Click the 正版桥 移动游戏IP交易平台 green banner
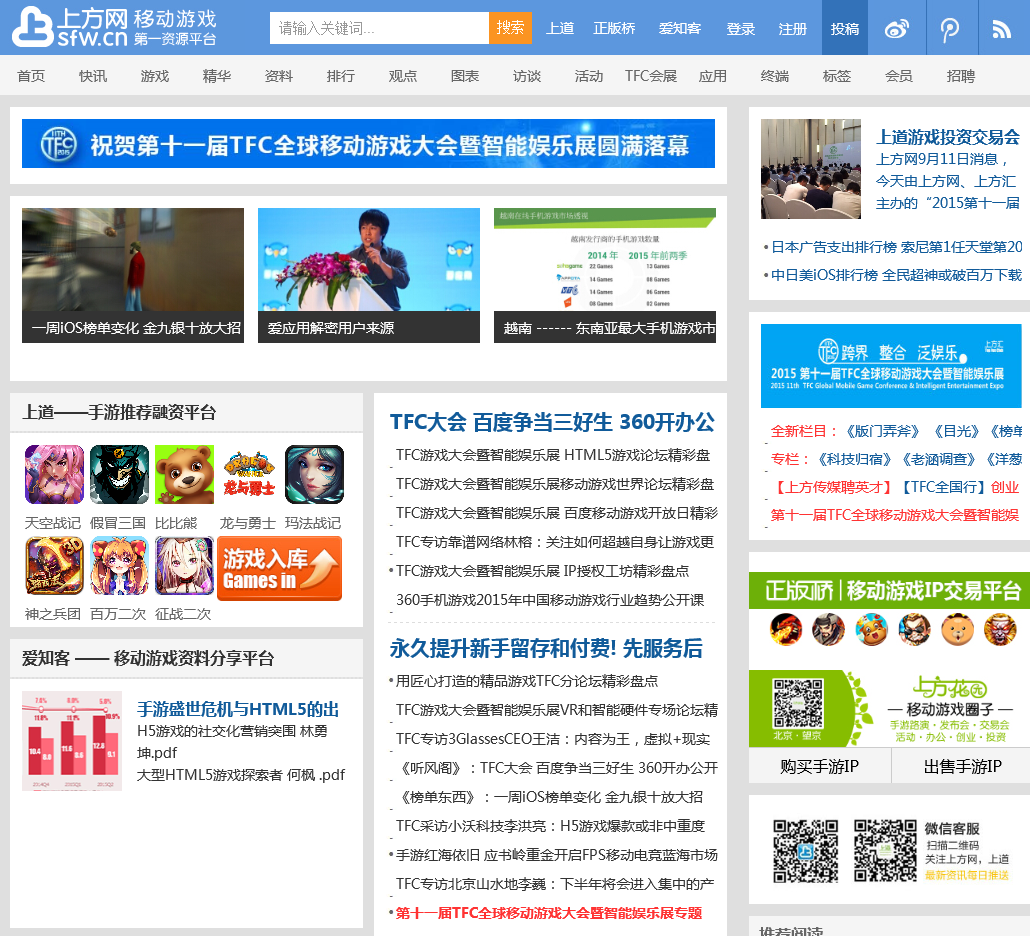The image size is (1030, 936). pyautogui.click(x=889, y=591)
